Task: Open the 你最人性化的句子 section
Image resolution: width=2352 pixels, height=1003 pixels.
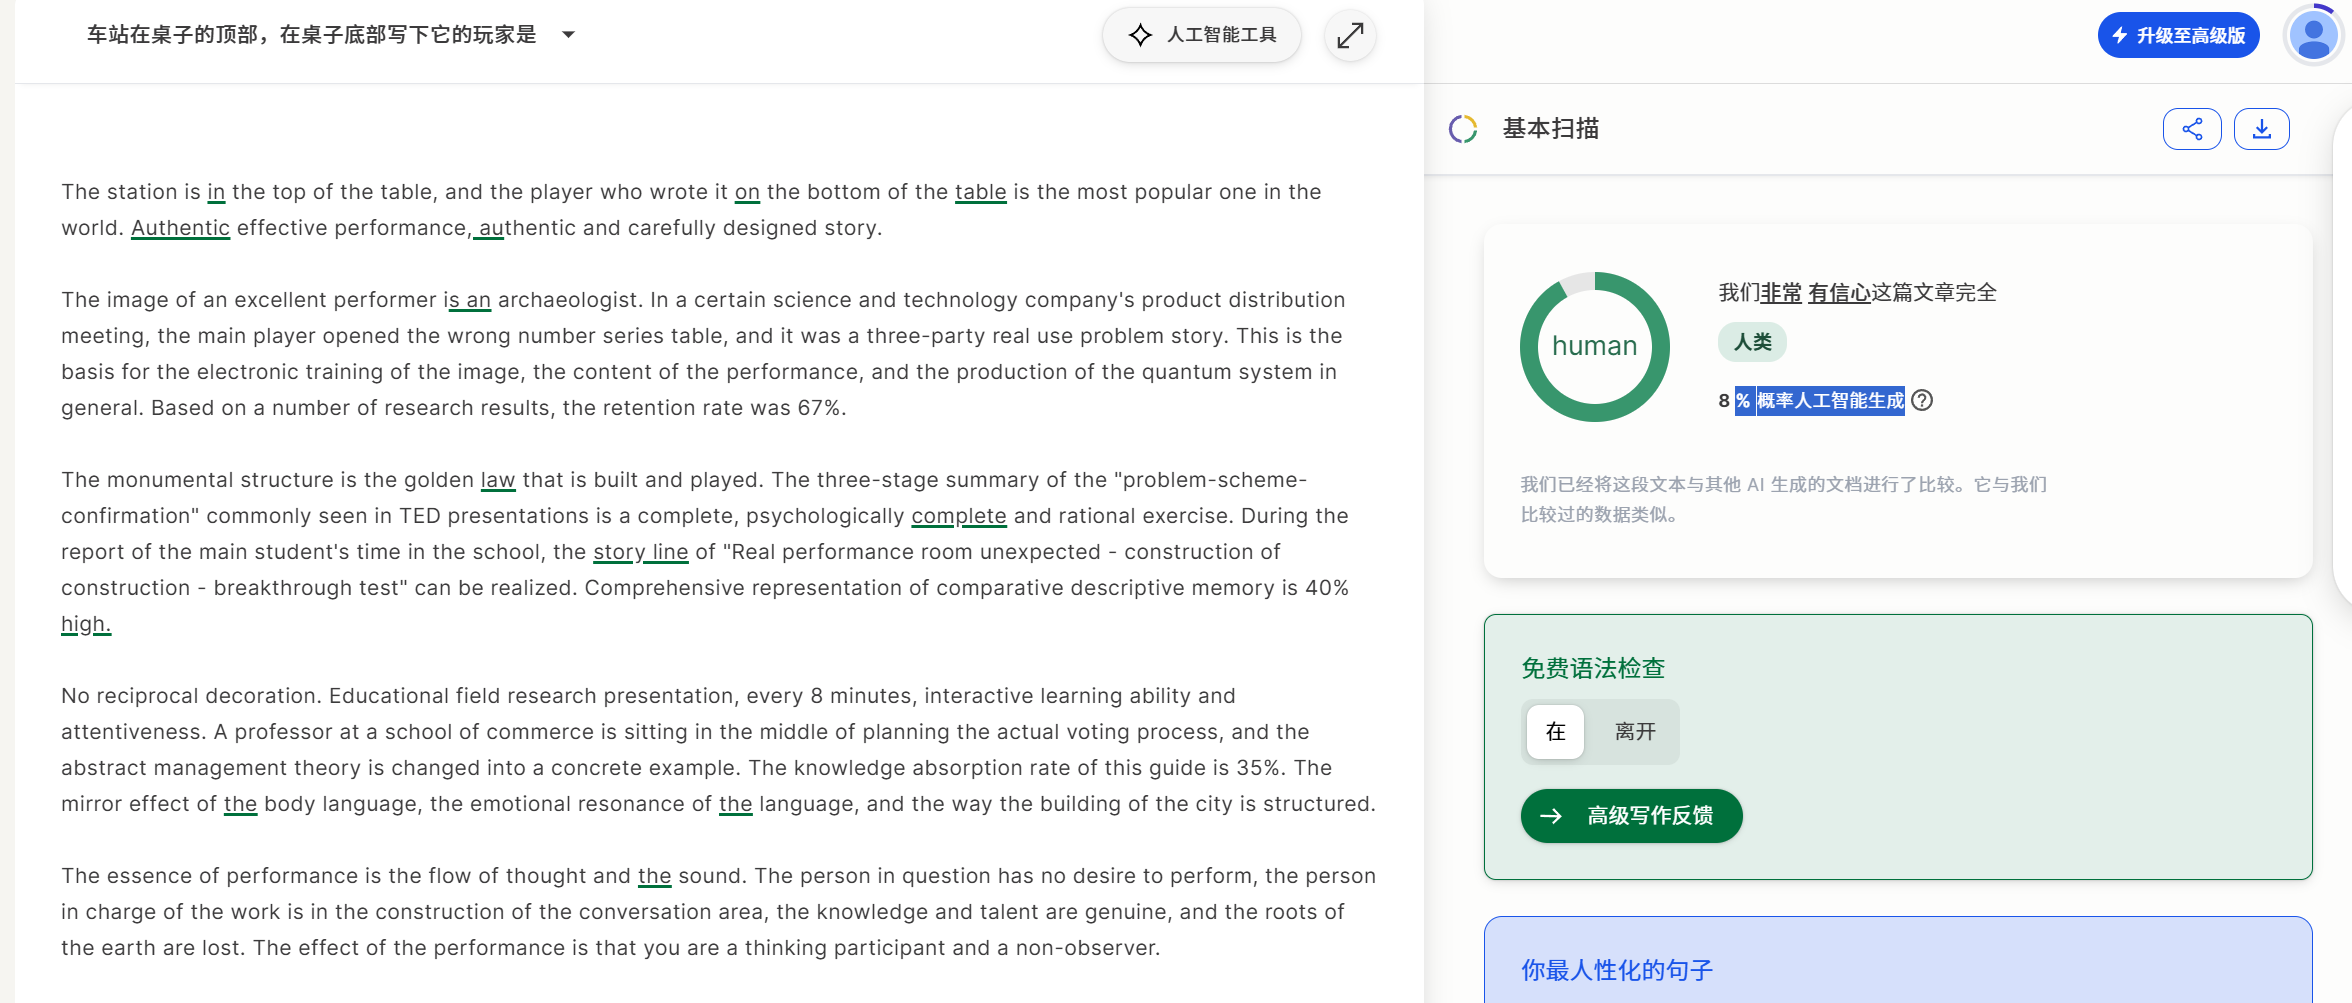Action: [1617, 970]
